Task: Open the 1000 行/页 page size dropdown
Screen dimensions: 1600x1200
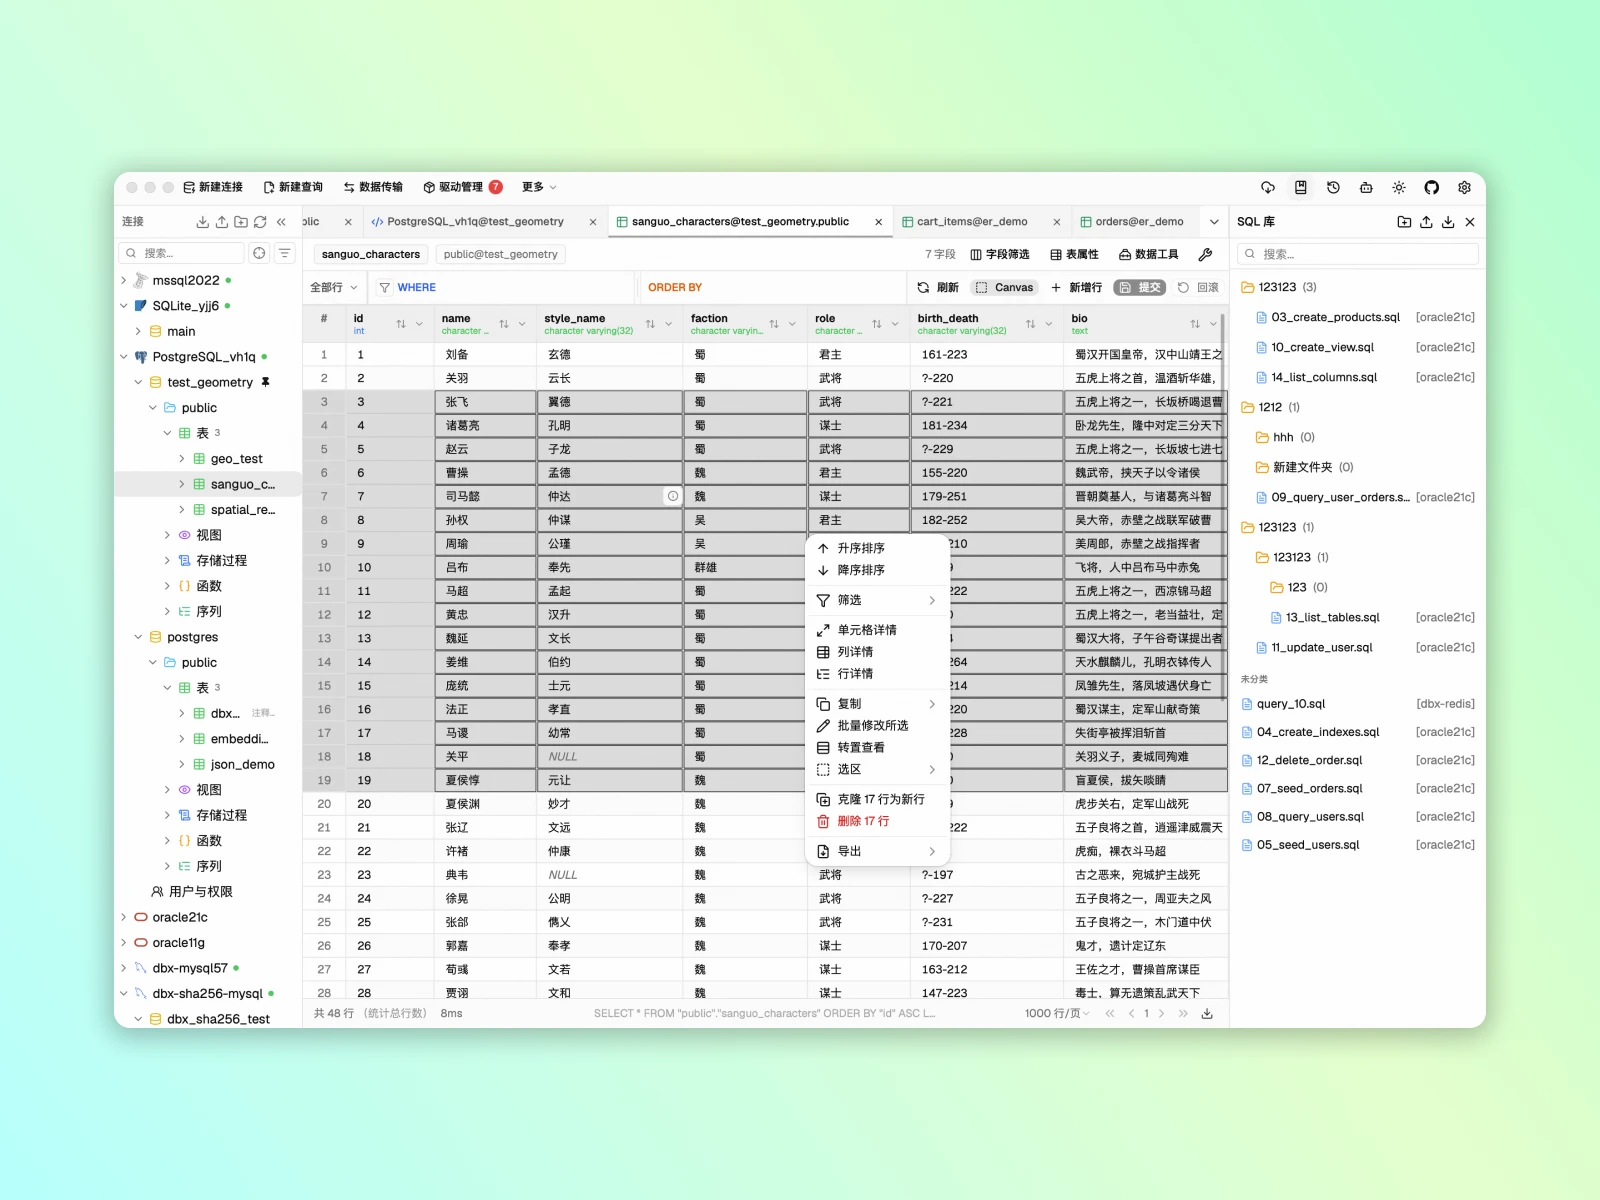Action: tap(1057, 1013)
